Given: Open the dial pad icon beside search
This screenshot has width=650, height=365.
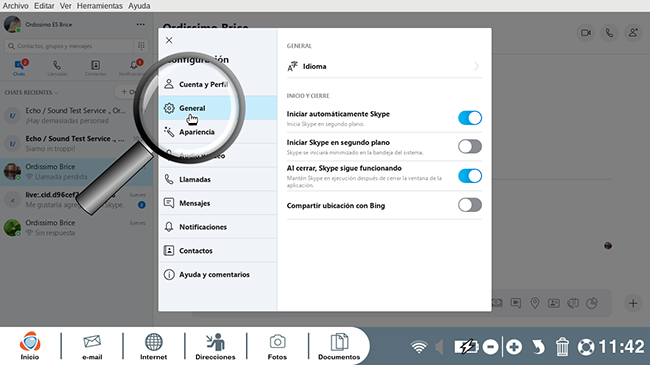Looking at the screenshot, I should (141, 46).
